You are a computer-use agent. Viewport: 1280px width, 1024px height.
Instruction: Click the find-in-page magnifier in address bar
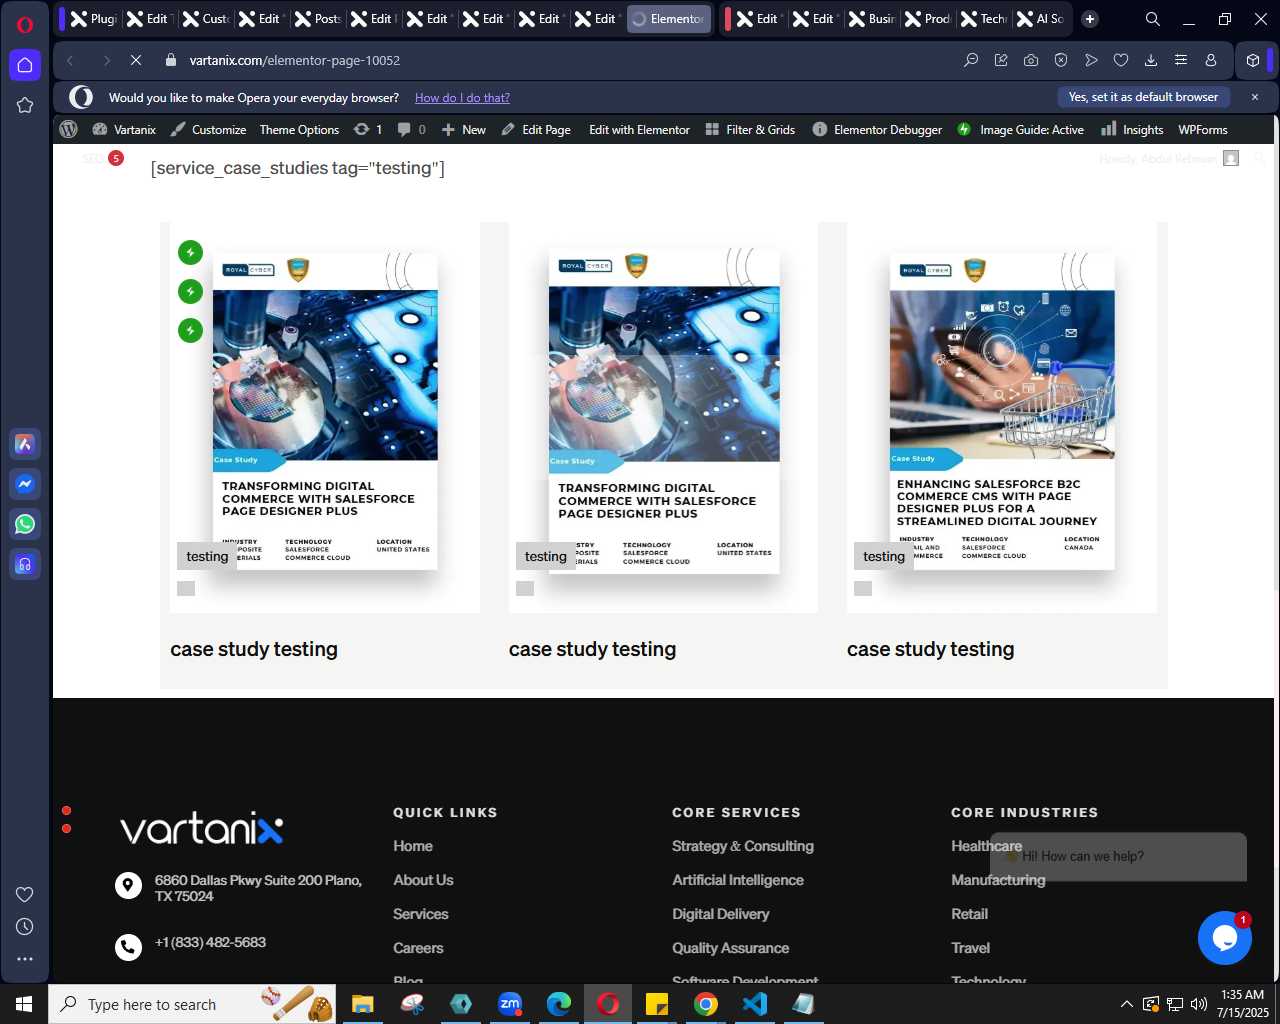coord(971,60)
